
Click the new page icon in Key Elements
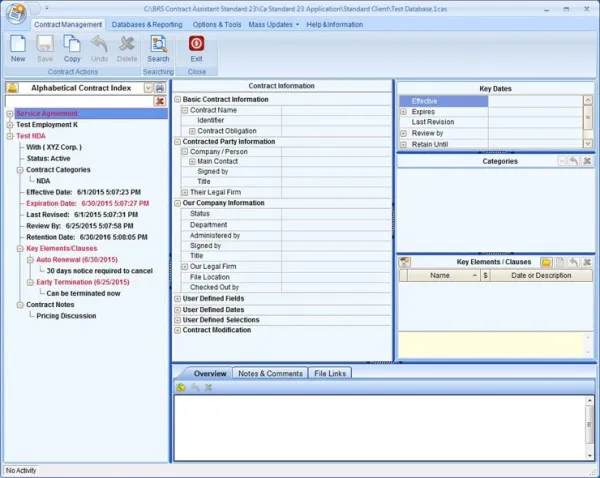point(560,262)
